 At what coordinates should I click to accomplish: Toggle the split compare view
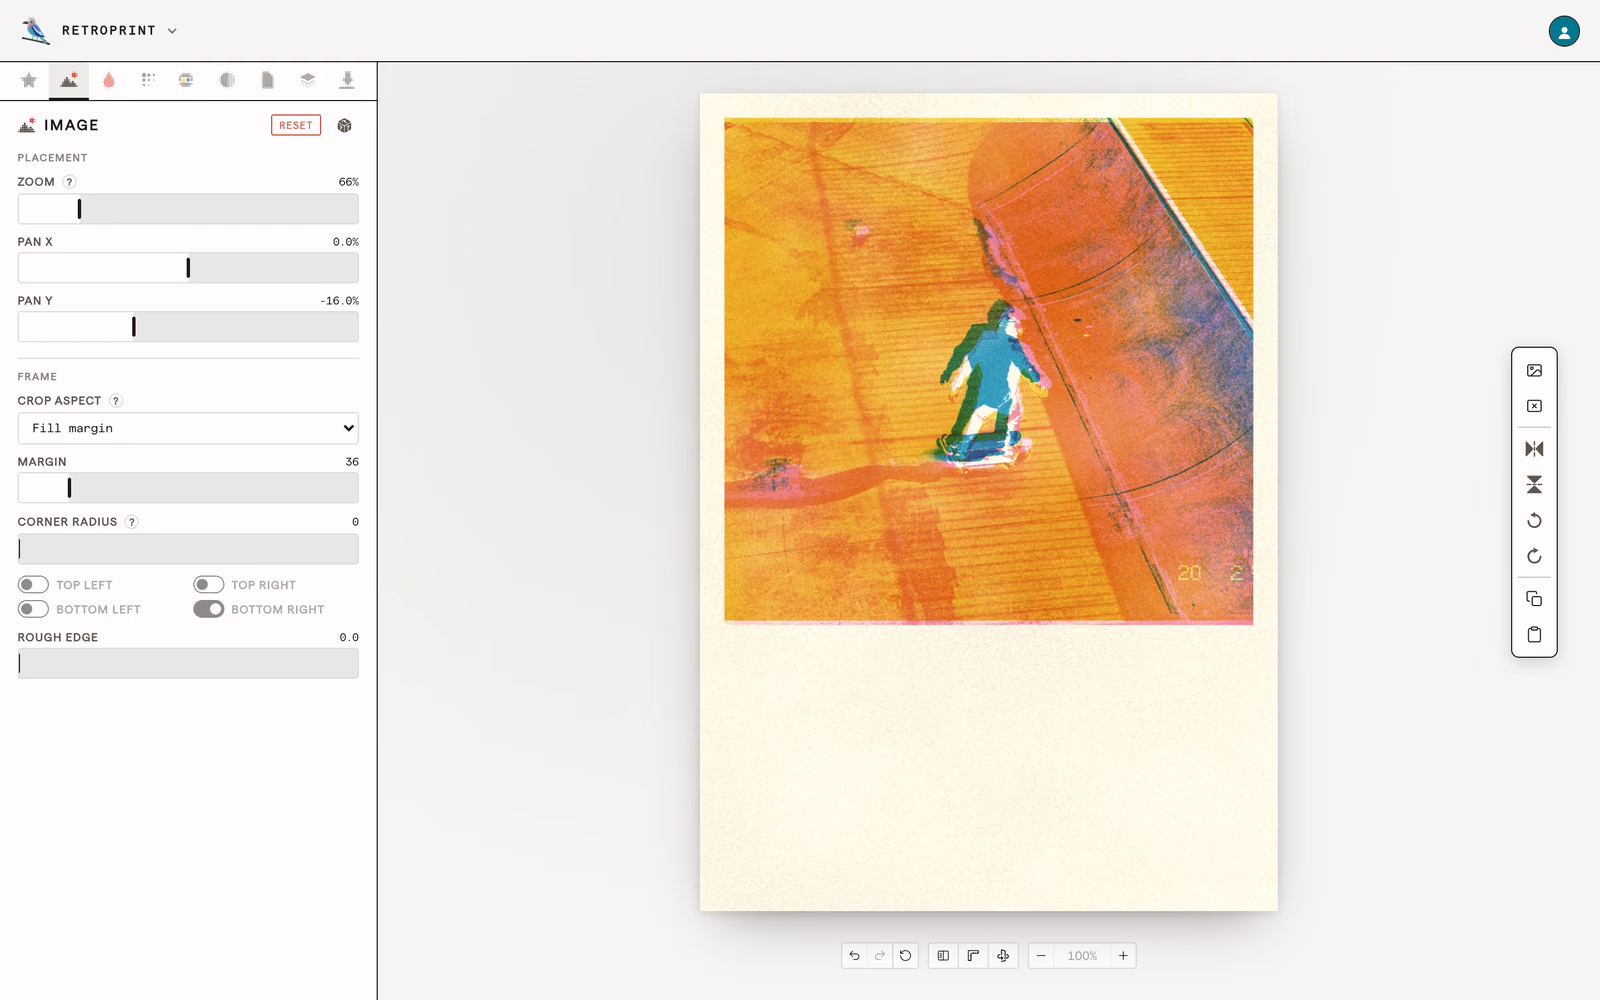tap(943, 956)
